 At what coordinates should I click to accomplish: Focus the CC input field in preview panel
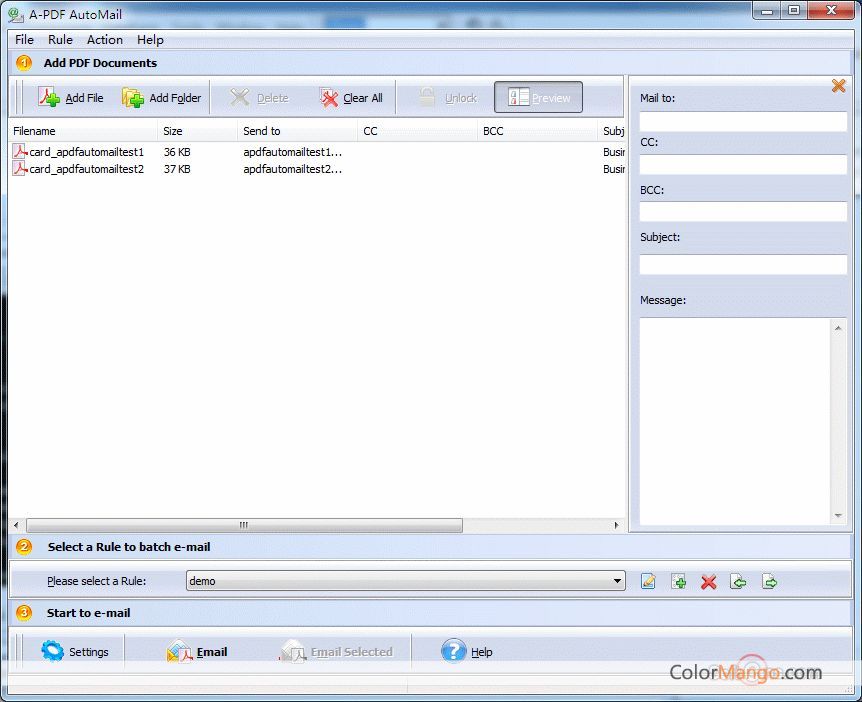(743, 164)
